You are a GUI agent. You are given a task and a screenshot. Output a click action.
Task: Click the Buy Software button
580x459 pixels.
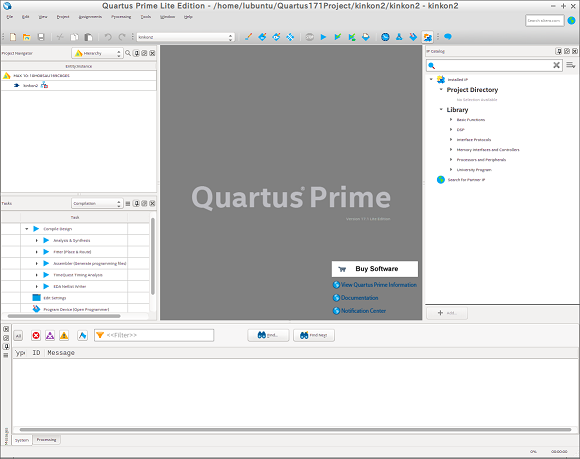point(375,269)
